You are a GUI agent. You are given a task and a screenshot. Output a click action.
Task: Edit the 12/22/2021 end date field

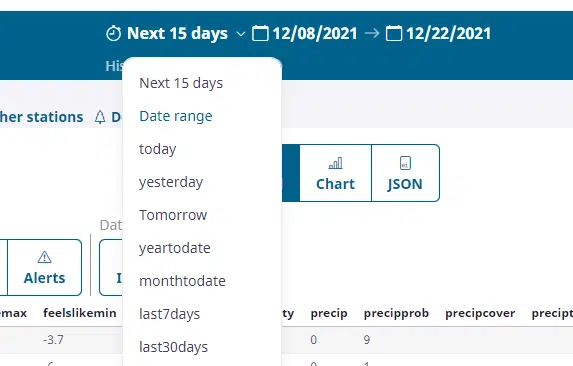[x=448, y=34]
